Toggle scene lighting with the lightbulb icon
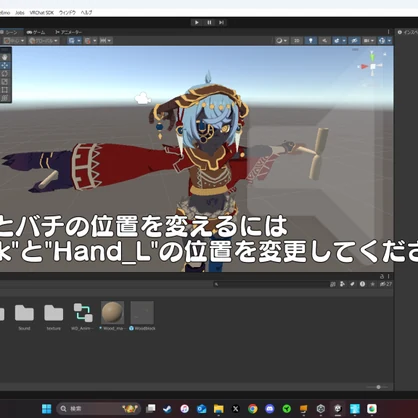Screen dimensions: 418x418 click(x=311, y=41)
